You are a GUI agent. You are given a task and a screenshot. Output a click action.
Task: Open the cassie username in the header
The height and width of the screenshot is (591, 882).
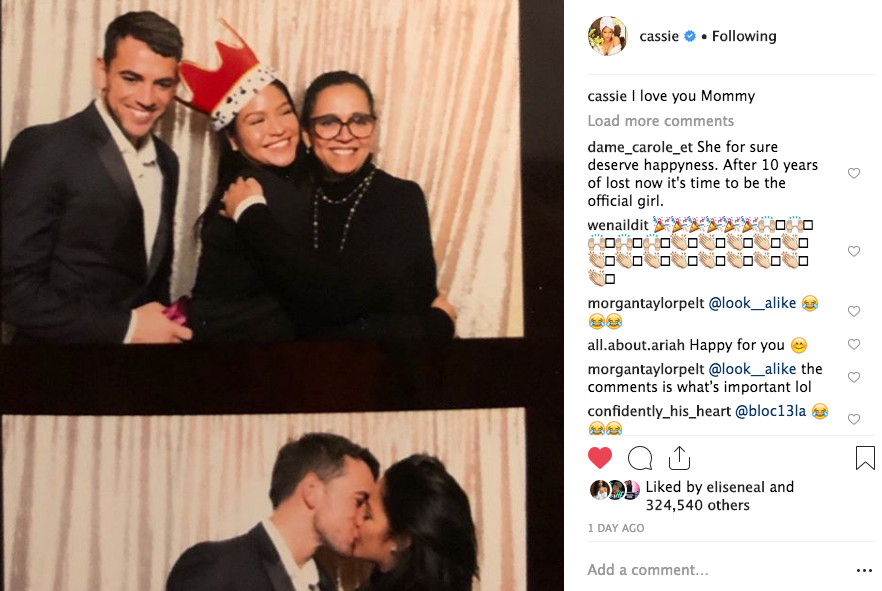[x=659, y=36]
